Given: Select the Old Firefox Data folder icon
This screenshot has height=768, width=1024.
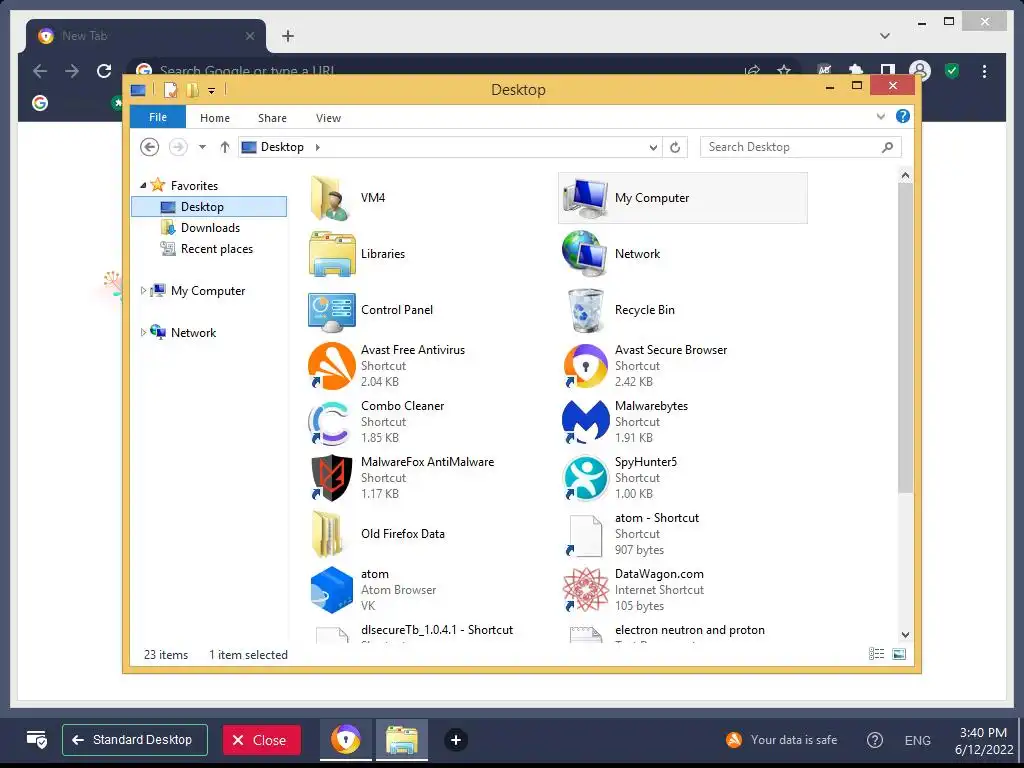Looking at the screenshot, I should point(328,534).
